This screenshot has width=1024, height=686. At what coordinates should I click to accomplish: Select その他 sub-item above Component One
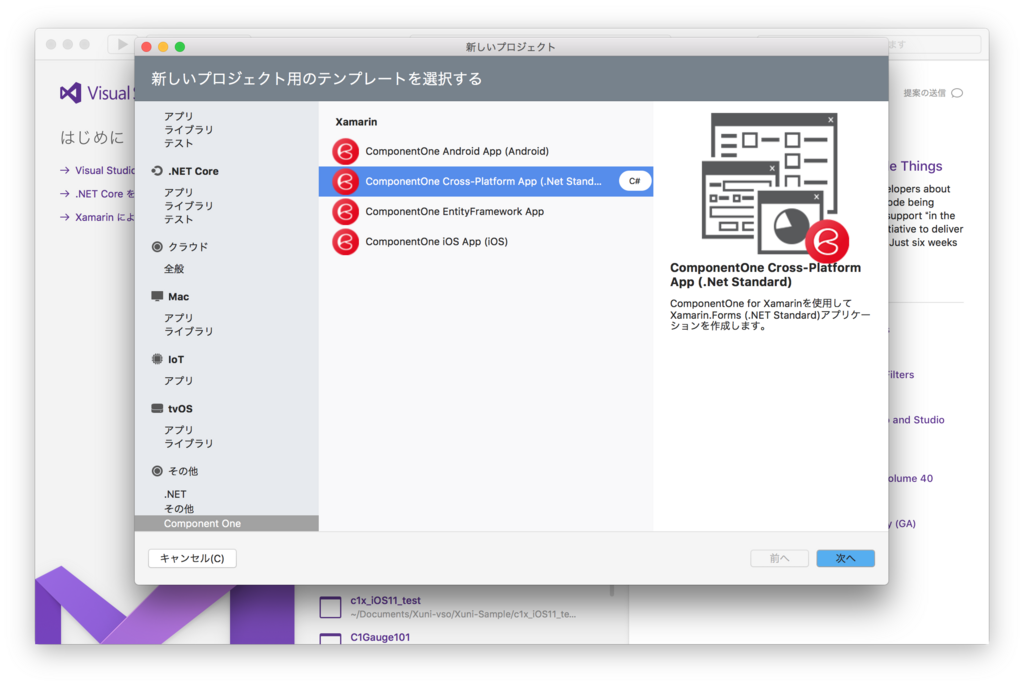click(x=179, y=509)
